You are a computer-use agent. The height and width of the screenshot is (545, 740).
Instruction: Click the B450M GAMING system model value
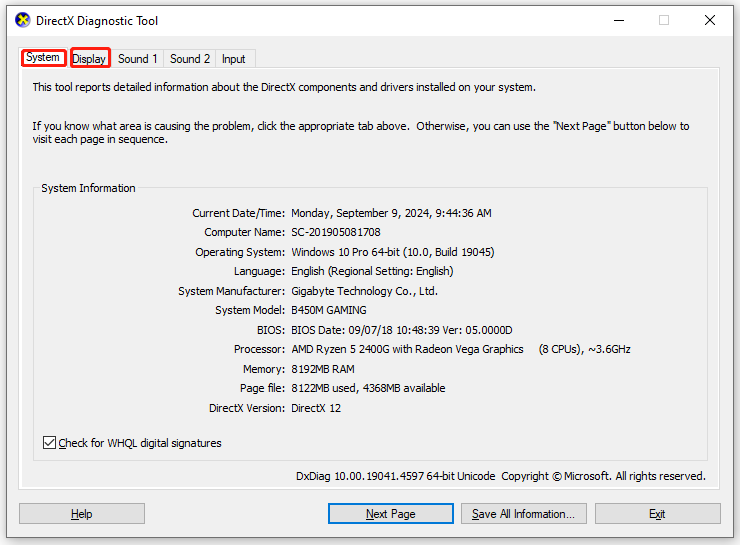point(329,310)
